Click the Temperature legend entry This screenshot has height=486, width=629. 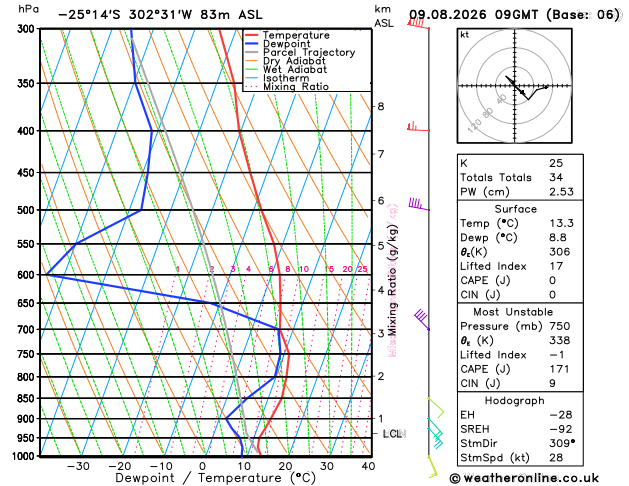pos(287,35)
